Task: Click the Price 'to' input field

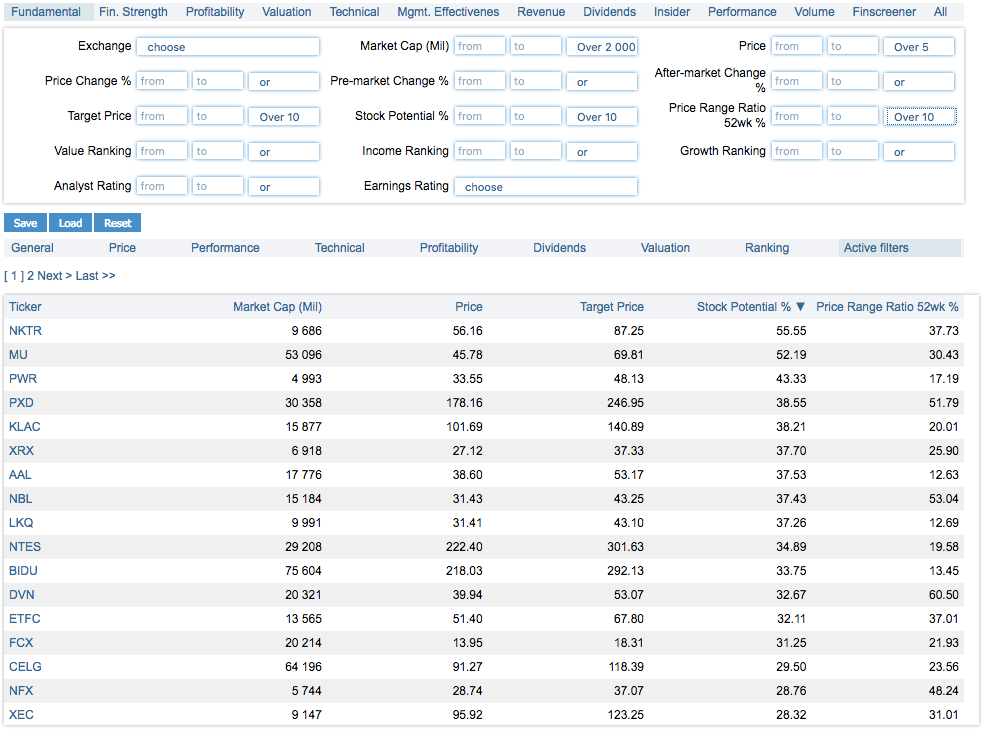Action: (851, 46)
